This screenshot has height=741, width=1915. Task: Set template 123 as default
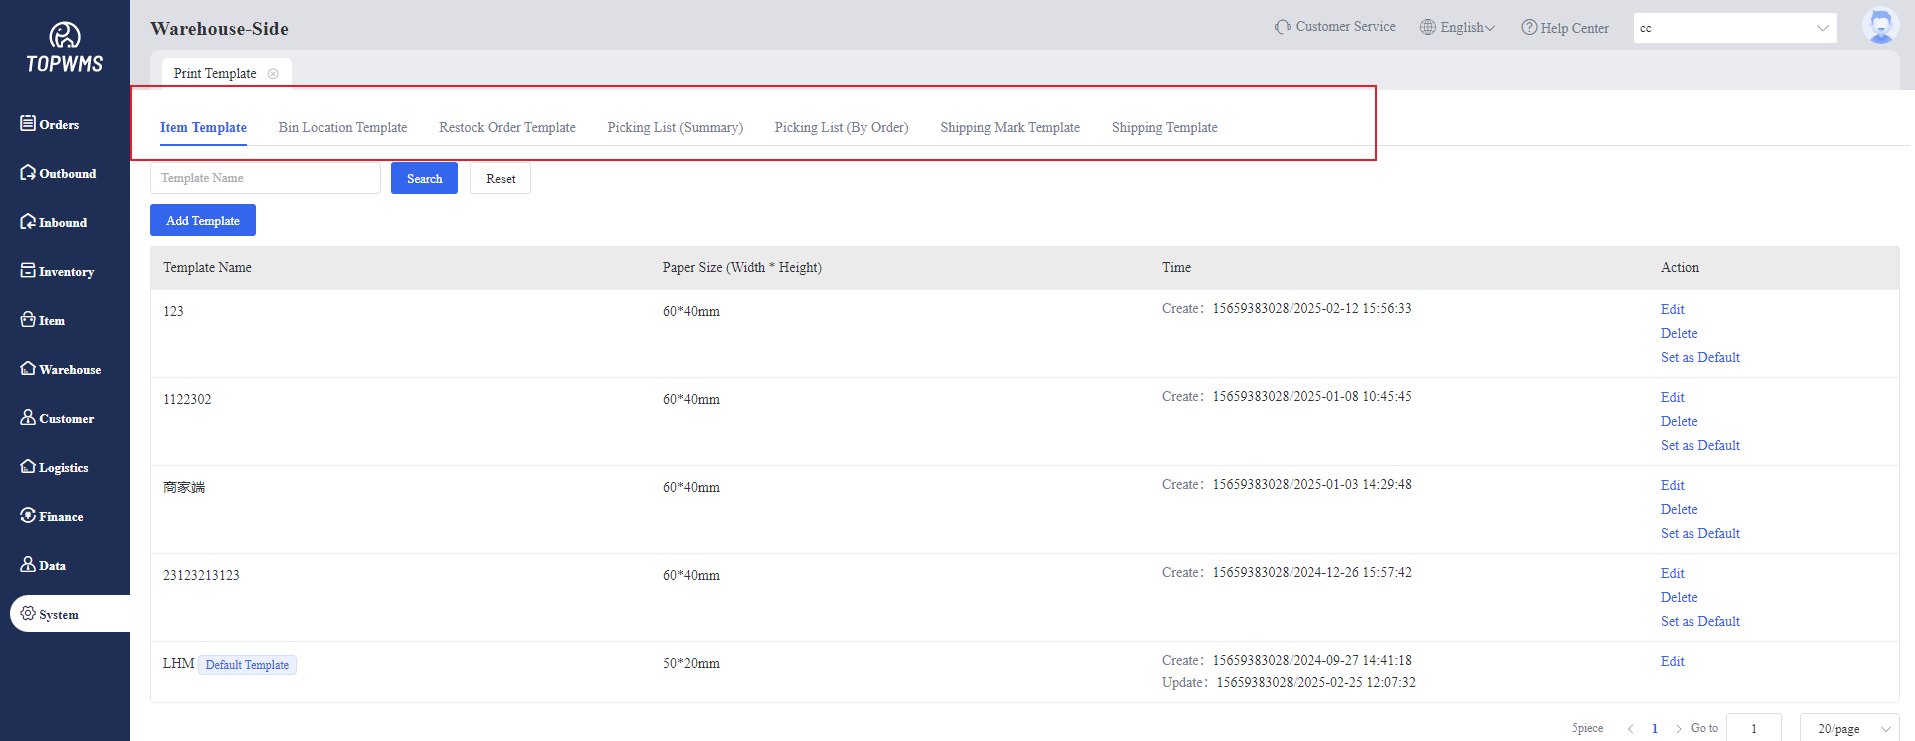tap(1700, 358)
